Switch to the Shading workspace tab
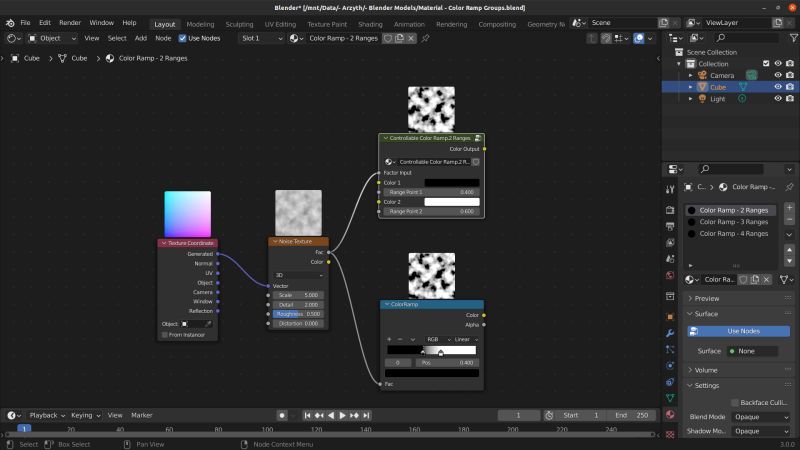This screenshot has height=450, width=800. (x=370, y=24)
